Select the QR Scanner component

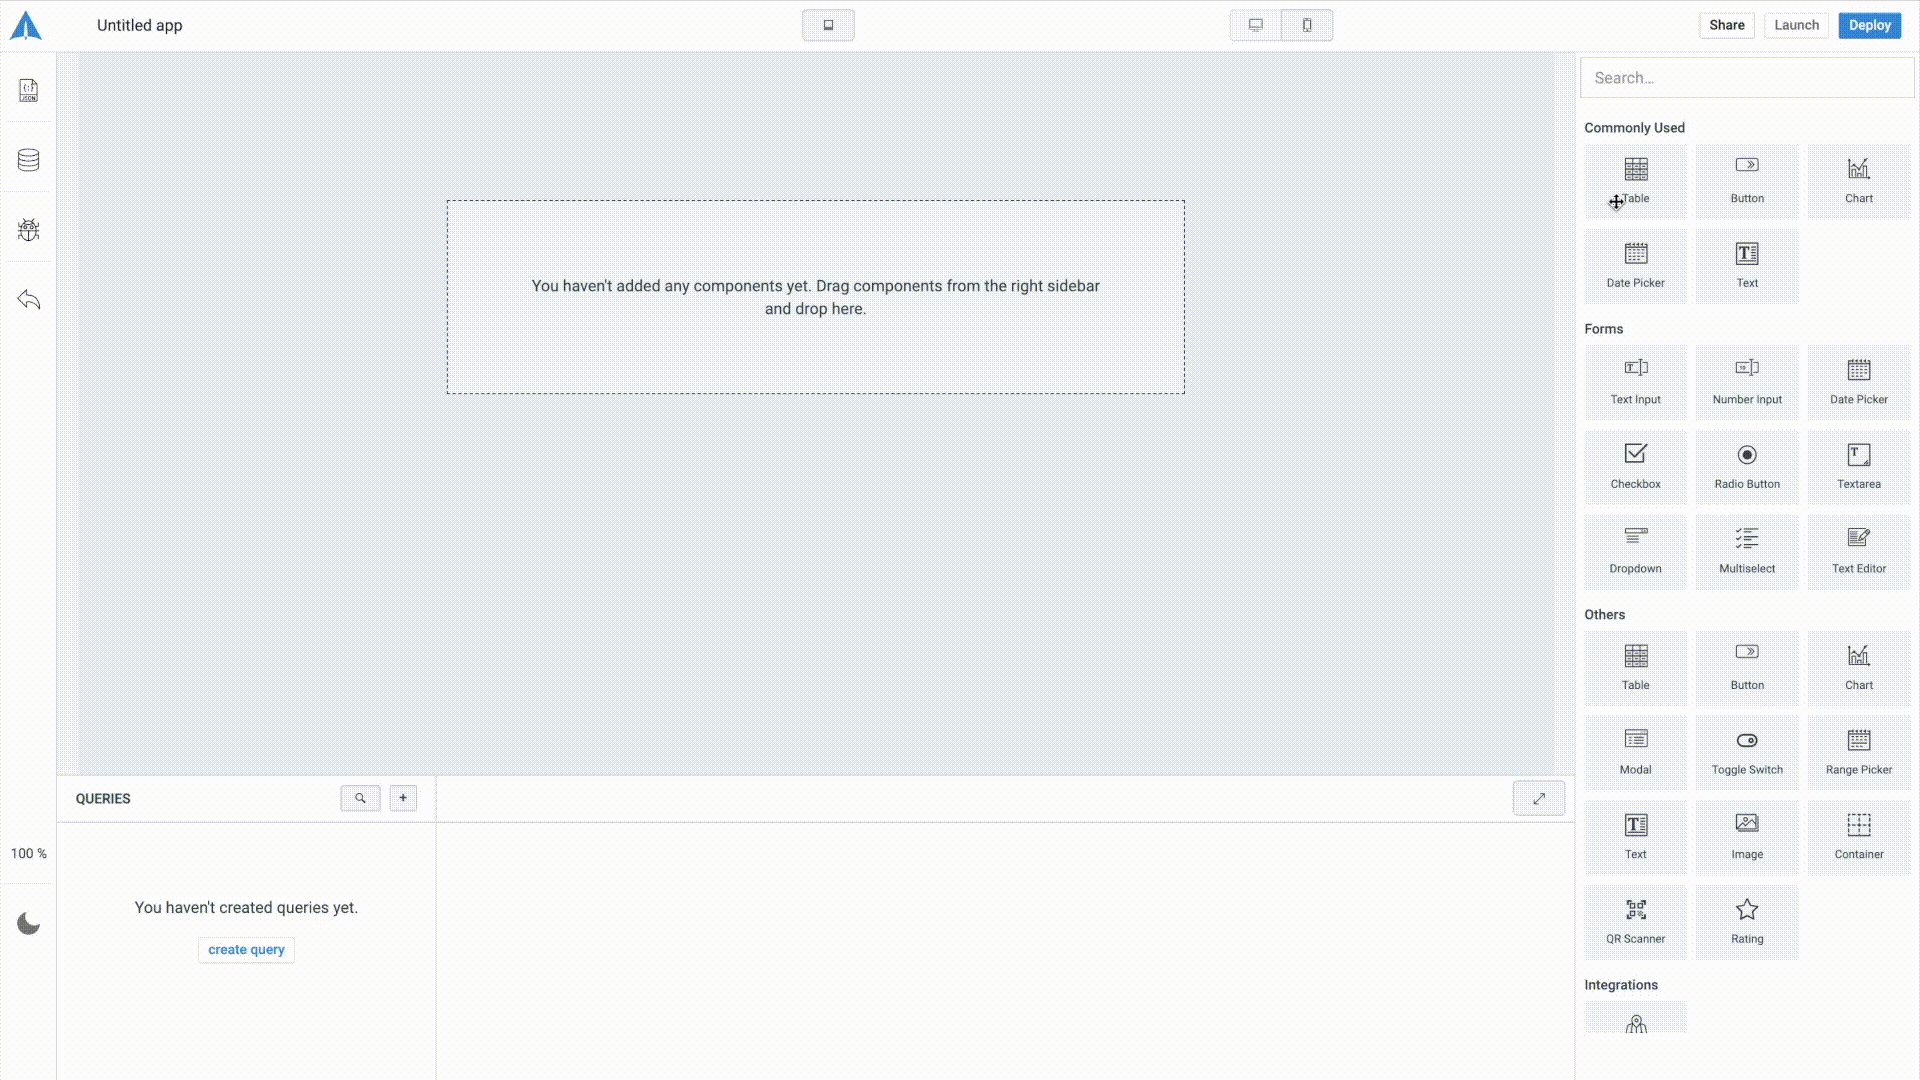pyautogui.click(x=1635, y=921)
